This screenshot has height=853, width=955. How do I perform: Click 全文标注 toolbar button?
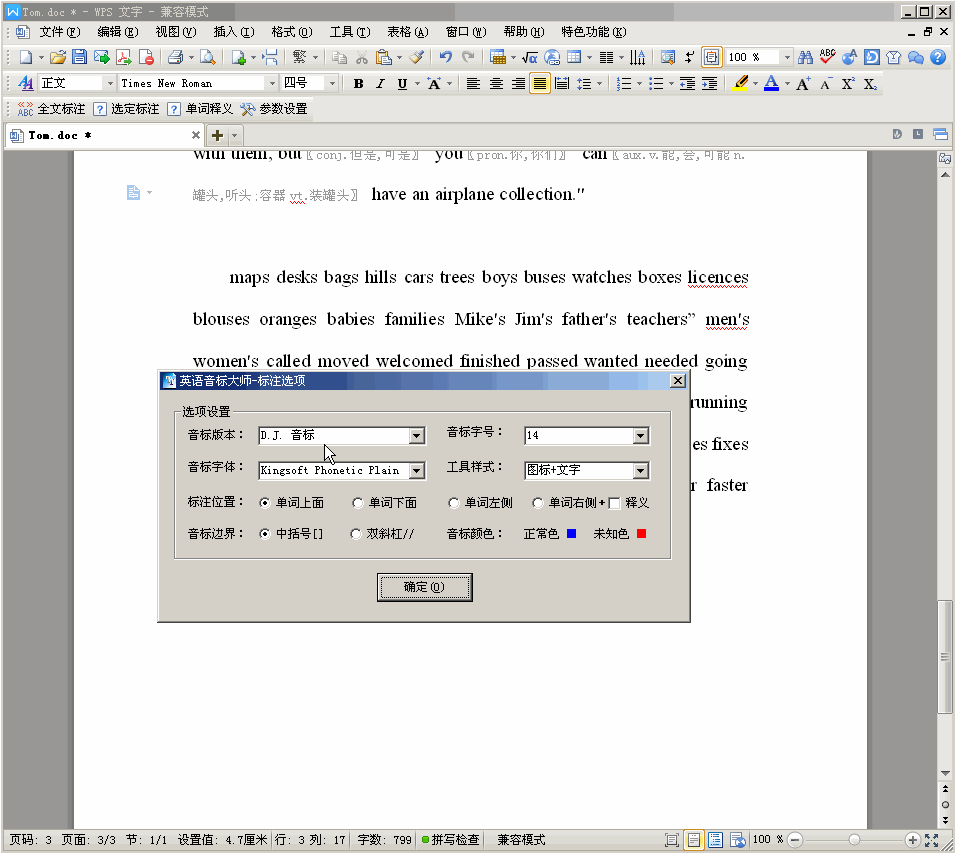click(x=52, y=109)
